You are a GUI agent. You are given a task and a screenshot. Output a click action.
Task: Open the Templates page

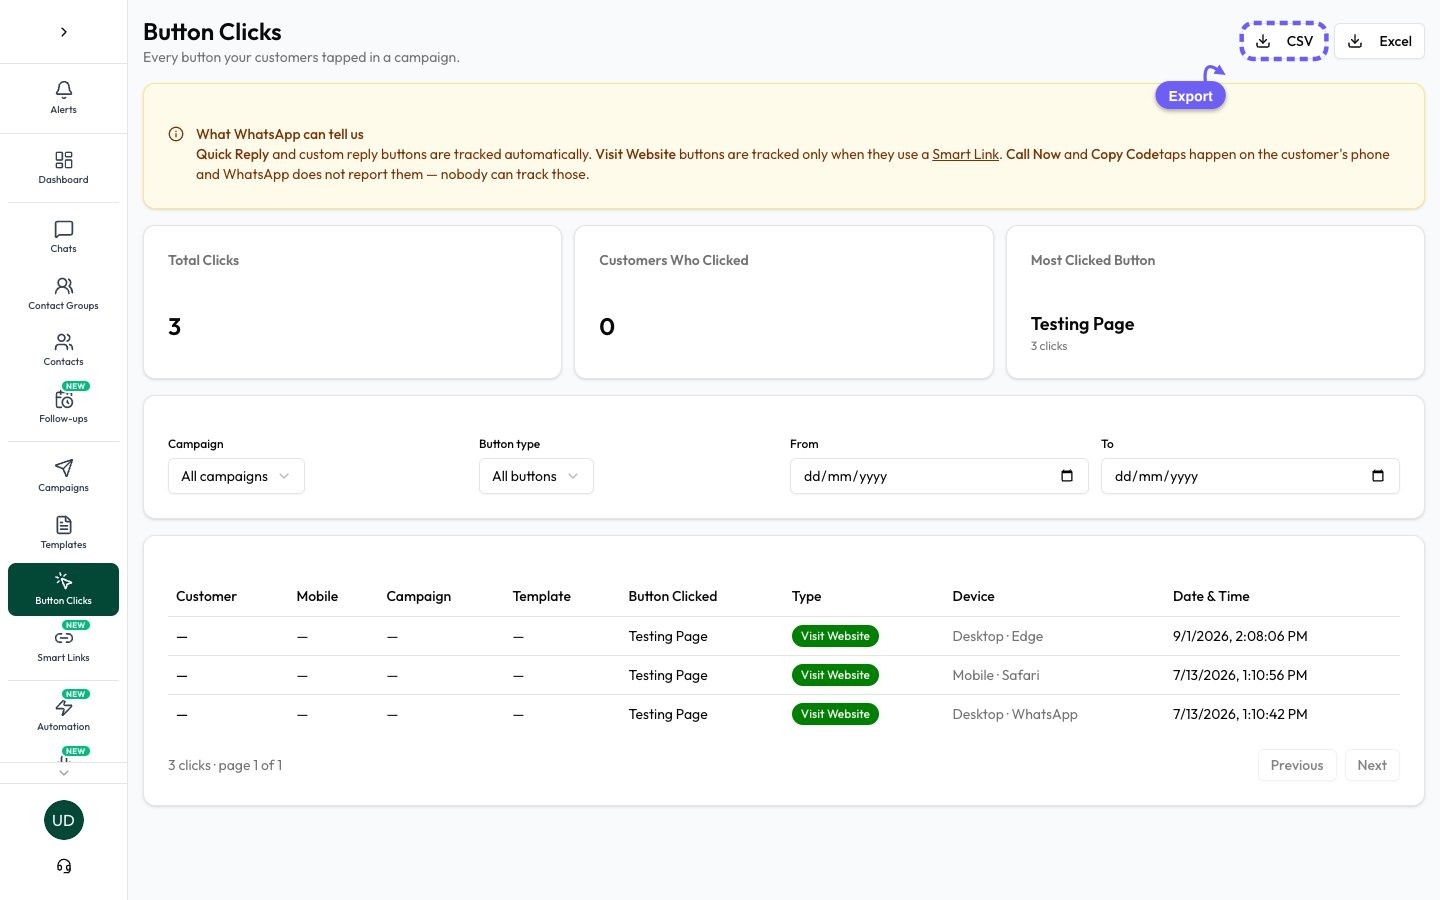click(63, 533)
